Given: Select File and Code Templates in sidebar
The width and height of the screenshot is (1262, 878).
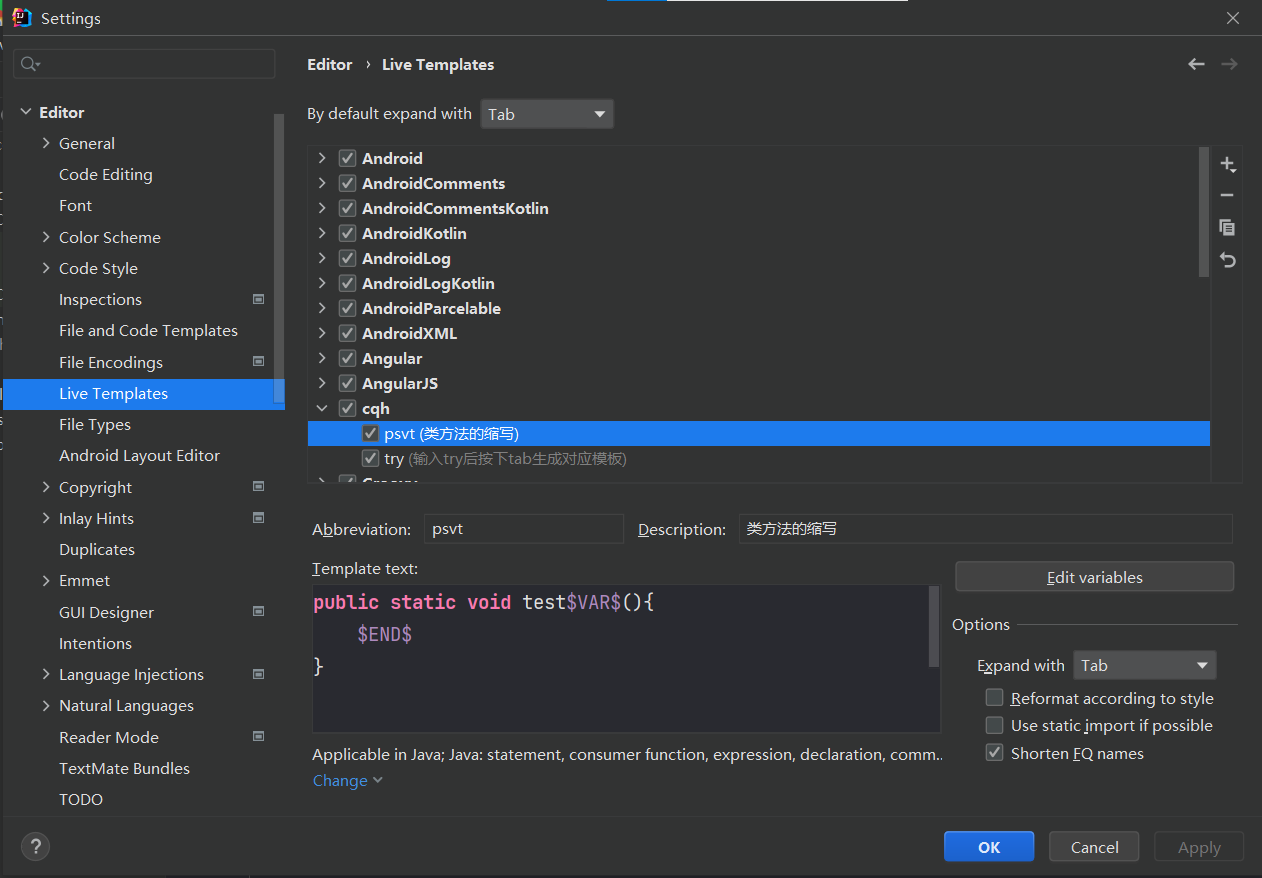Looking at the screenshot, I should click(x=148, y=330).
